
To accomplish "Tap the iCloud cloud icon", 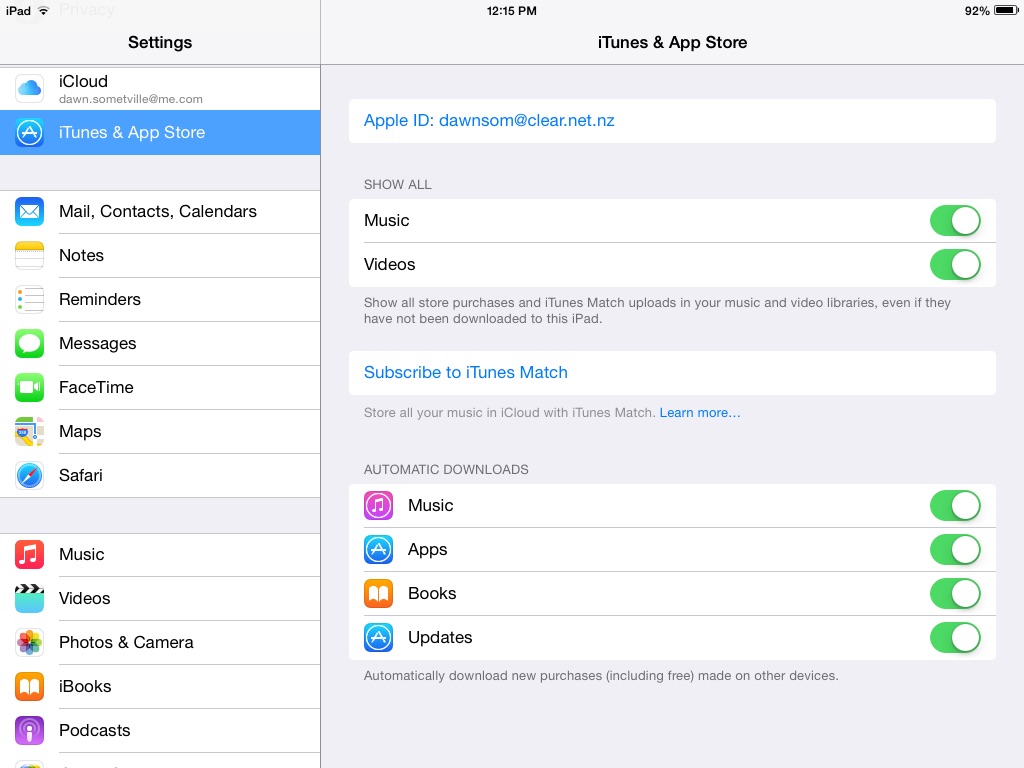I will pyautogui.click(x=29, y=88).
